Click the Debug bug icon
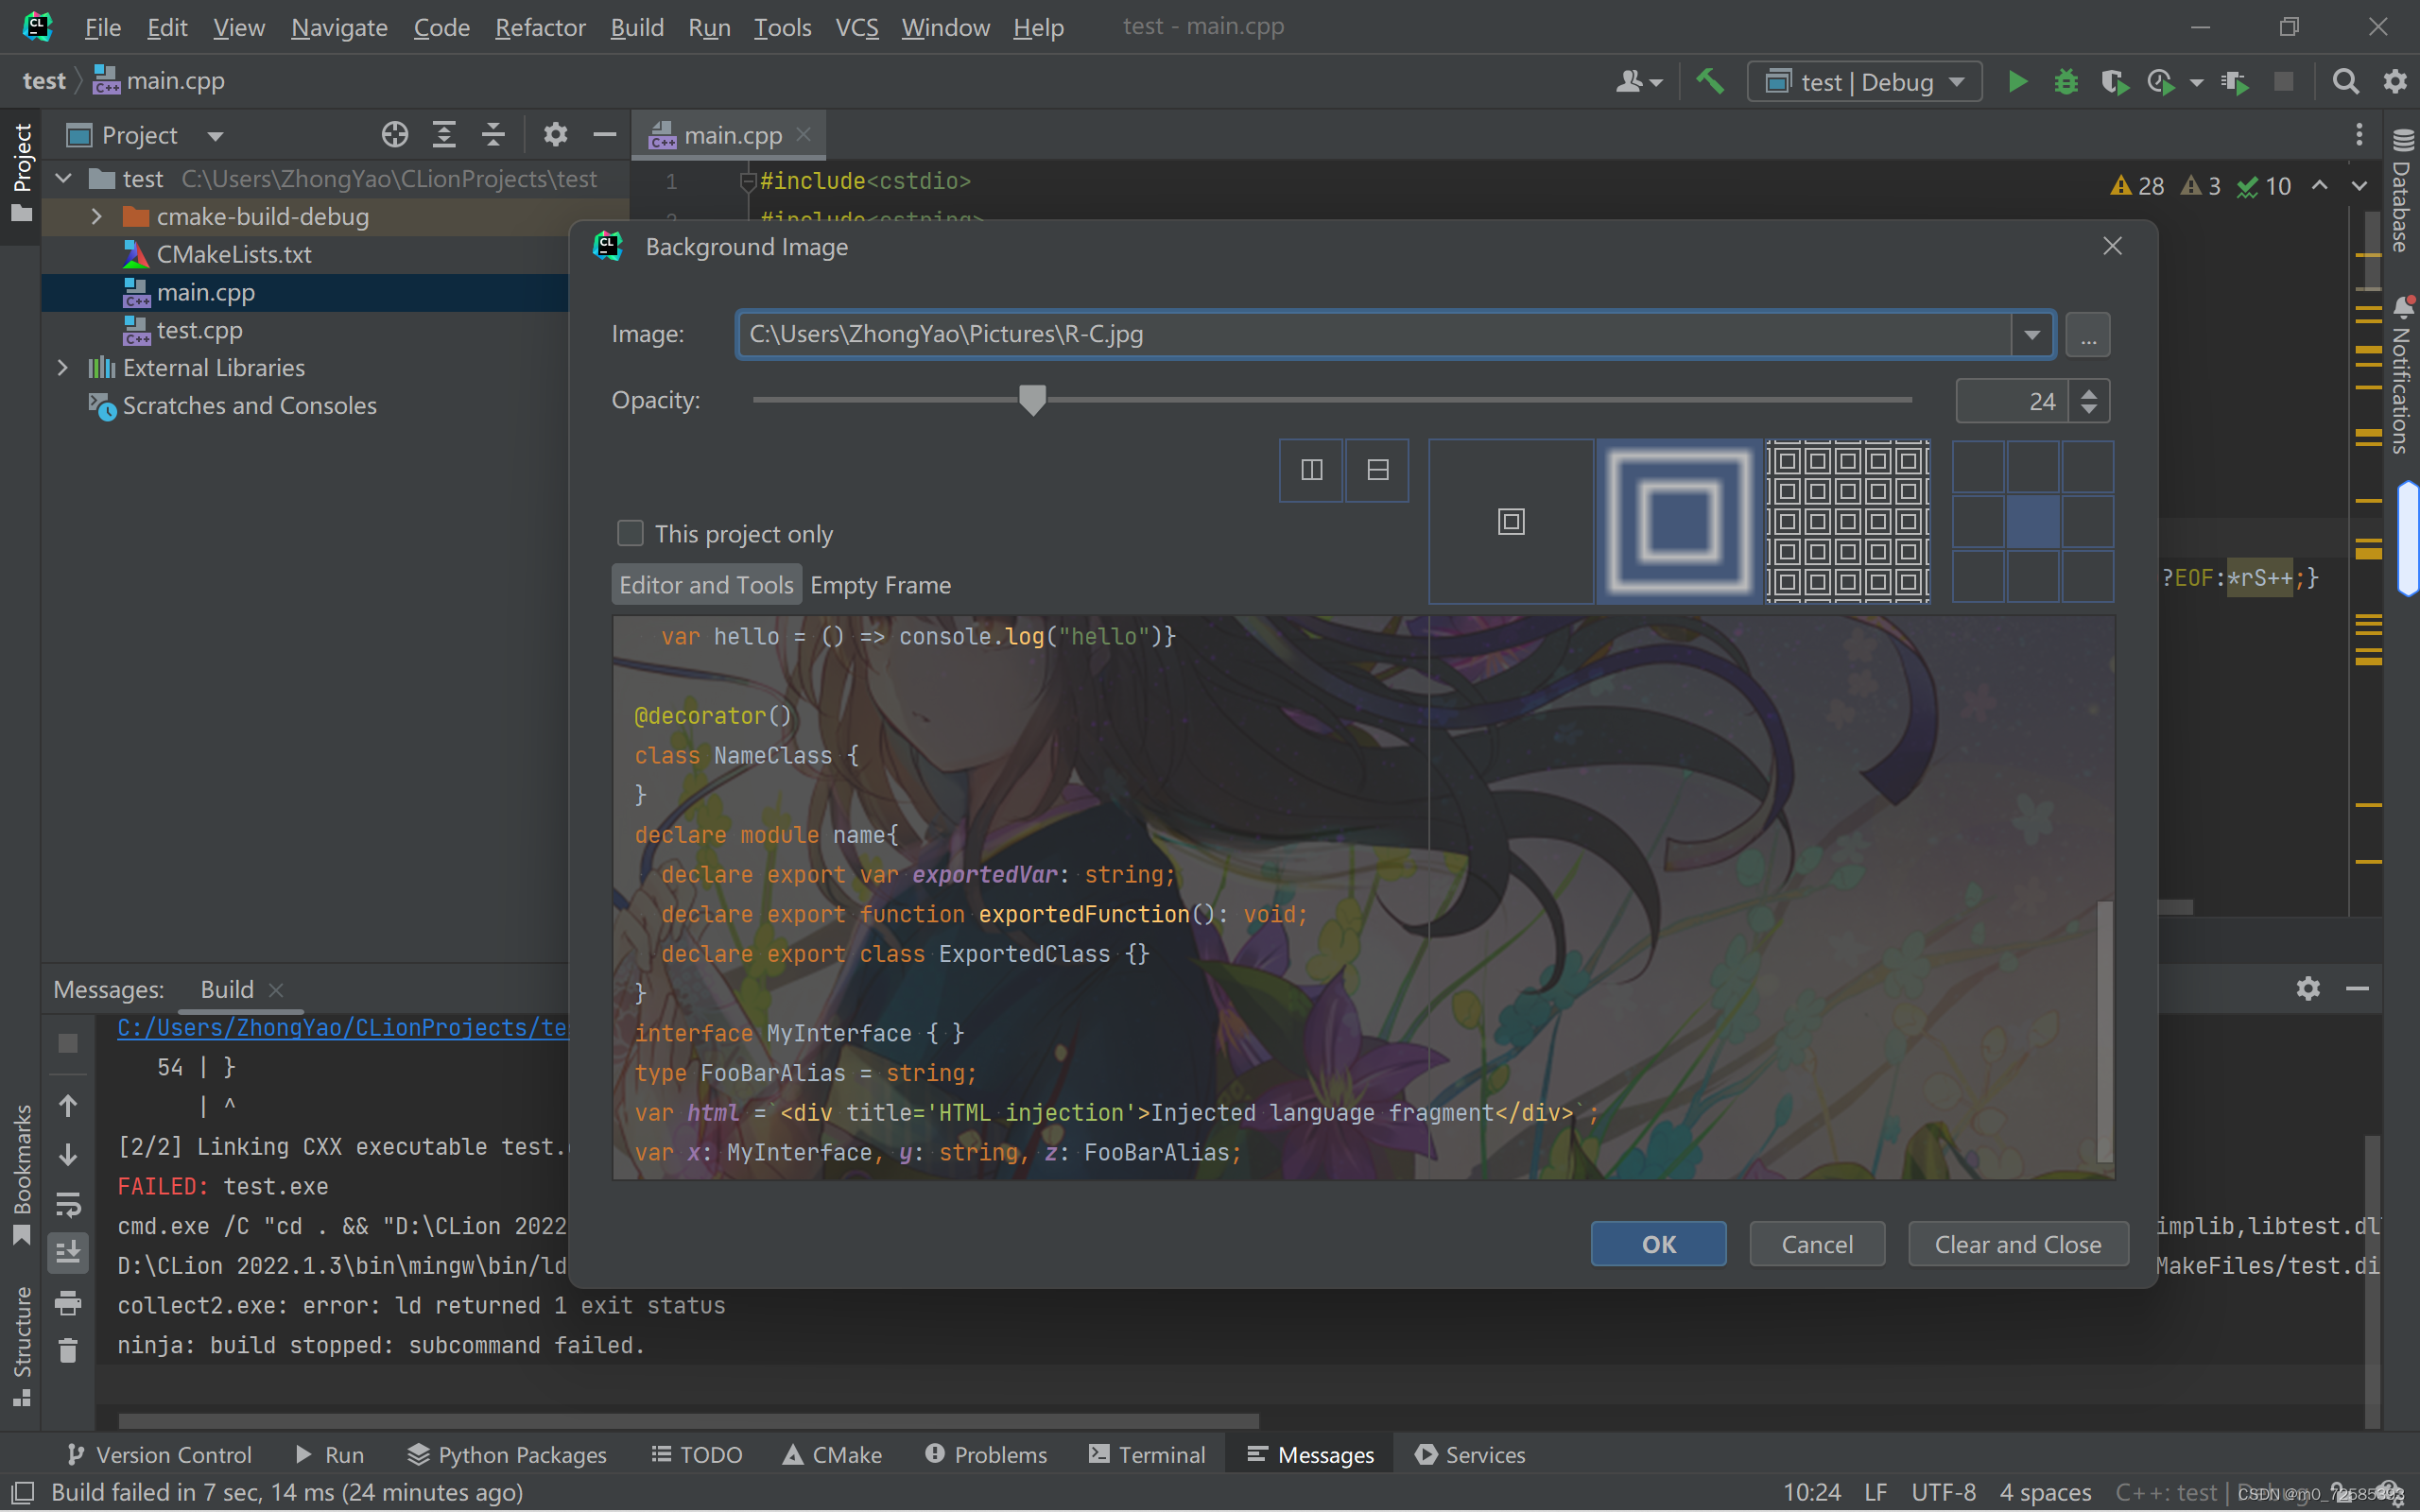Screen dimensions: 2420x1512 pyautogui.click(x=2065, y=82)
